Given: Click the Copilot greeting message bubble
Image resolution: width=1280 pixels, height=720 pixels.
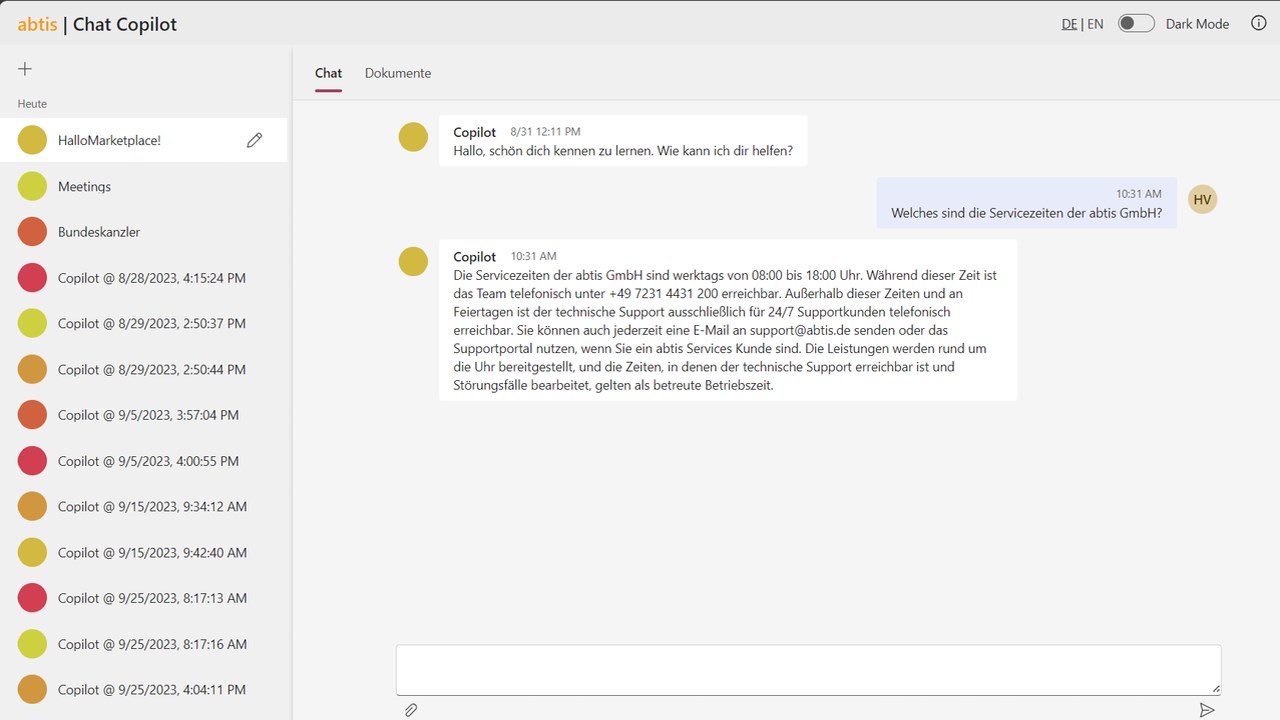Looking at the screenshot, I should 623,141.
